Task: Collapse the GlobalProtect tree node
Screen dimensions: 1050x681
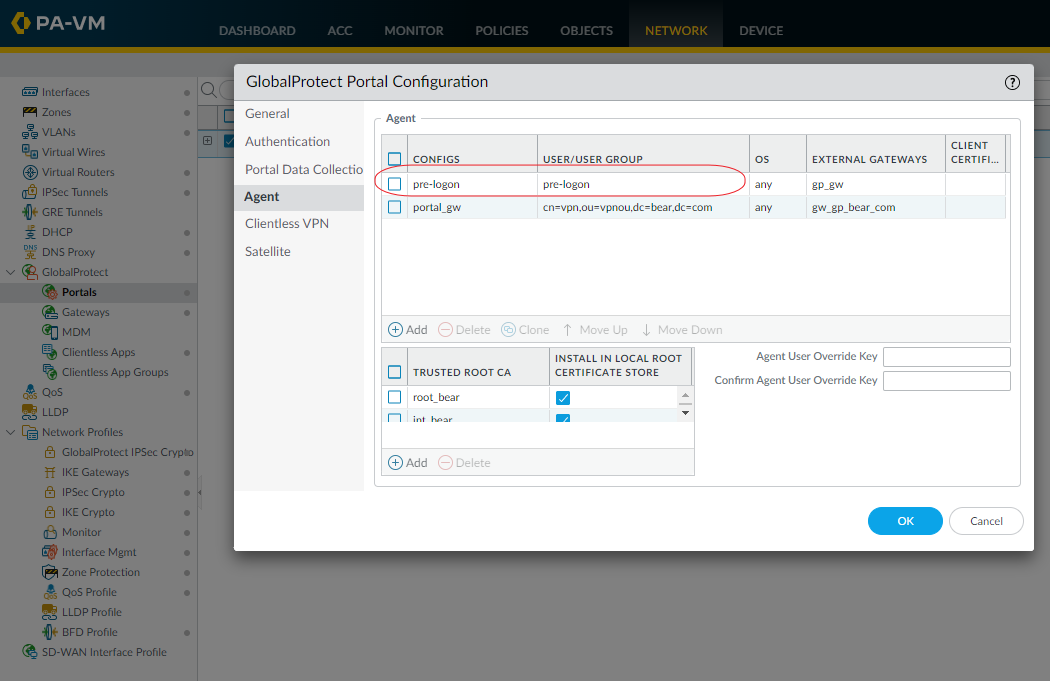Action: [11, 272]
